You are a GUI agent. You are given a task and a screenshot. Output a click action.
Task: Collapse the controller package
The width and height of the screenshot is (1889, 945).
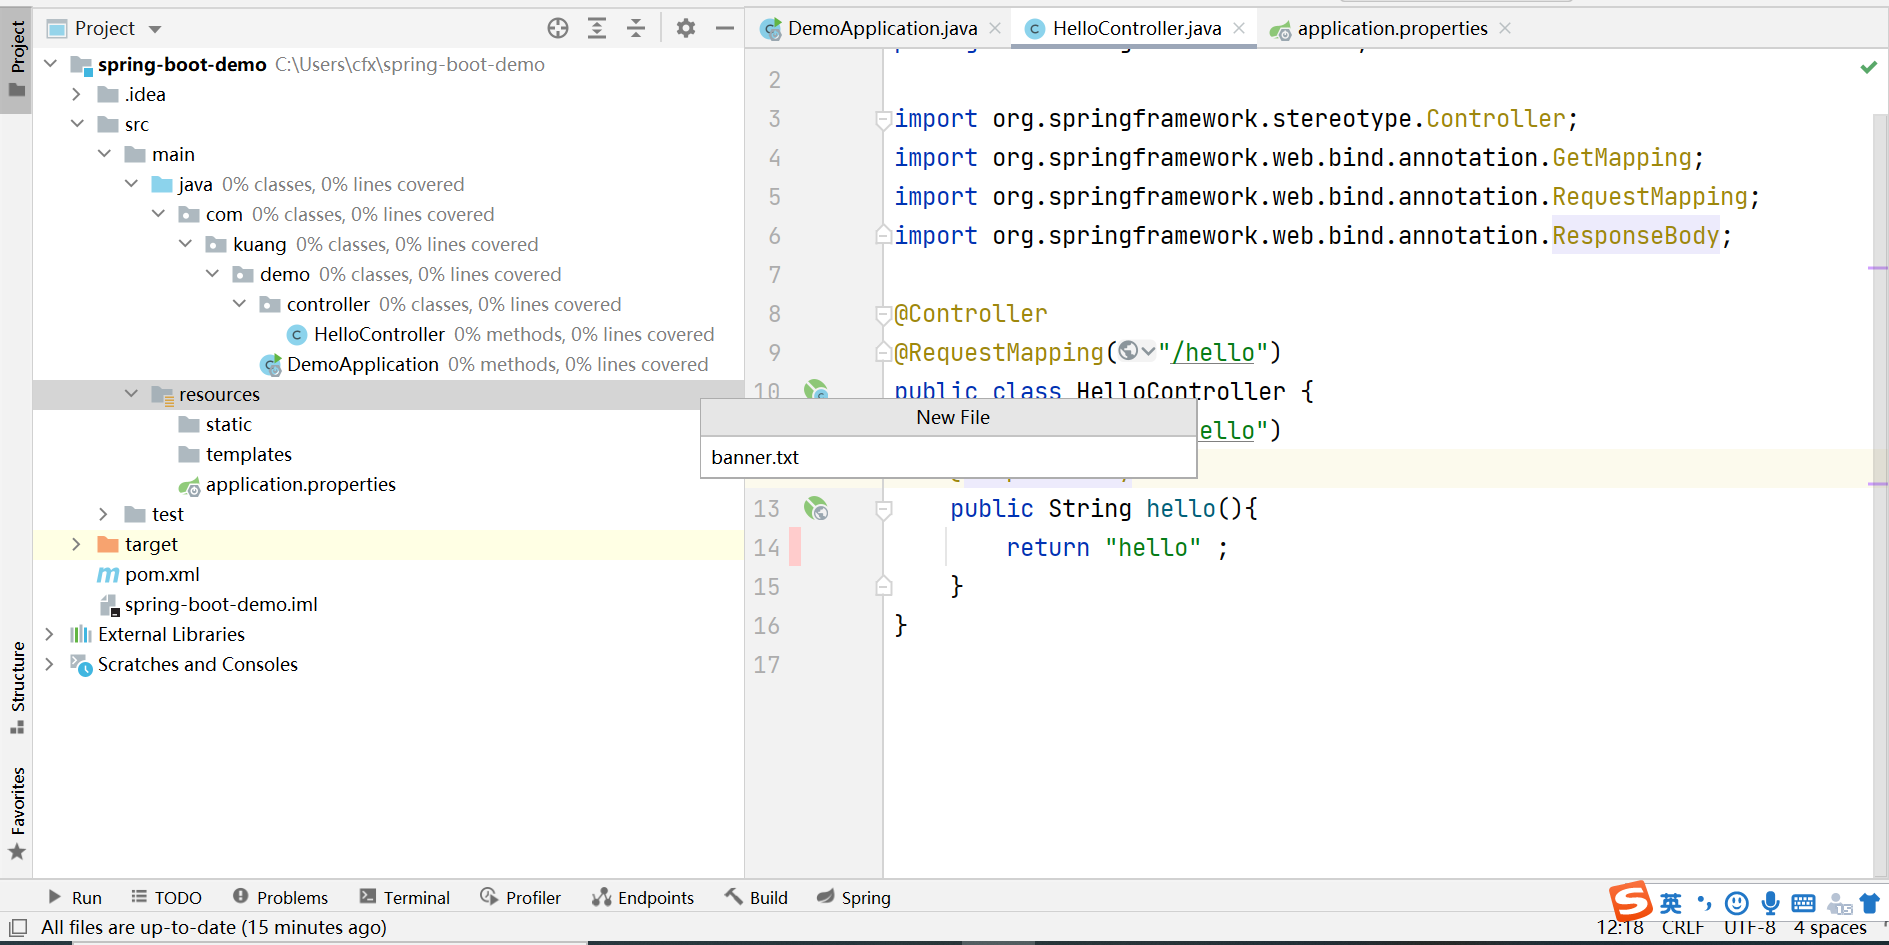pos(239,304)
